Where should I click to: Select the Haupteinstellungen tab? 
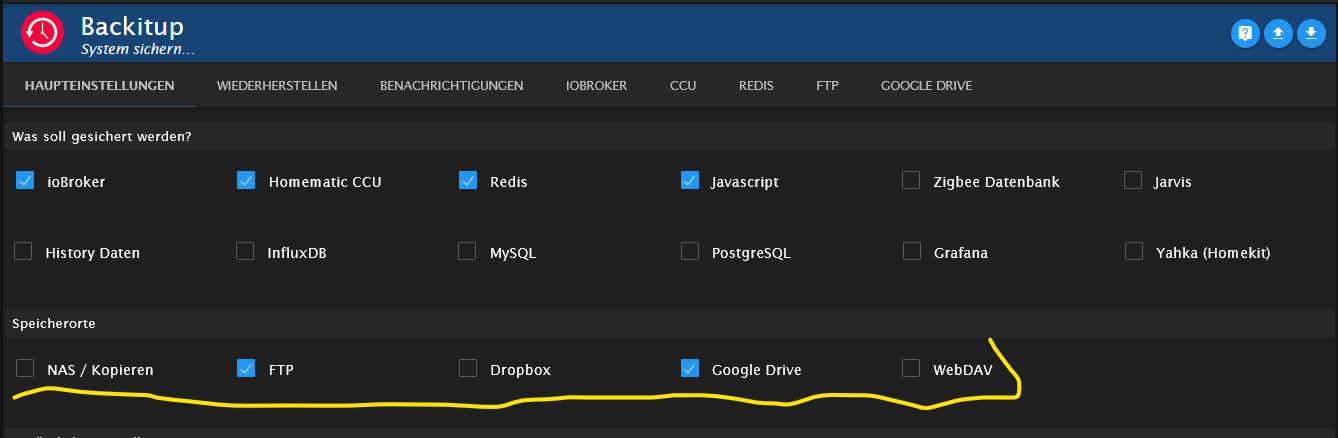[99, 86]
